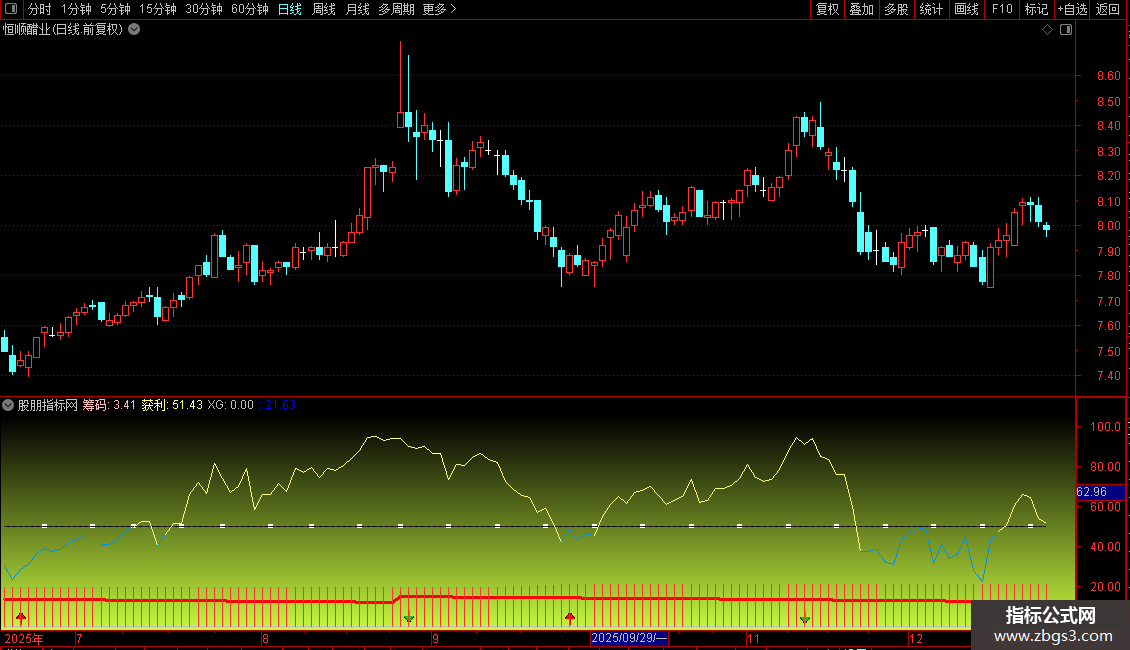
Task: Select the 30分钟 period
Action: (x=203, y=9)
